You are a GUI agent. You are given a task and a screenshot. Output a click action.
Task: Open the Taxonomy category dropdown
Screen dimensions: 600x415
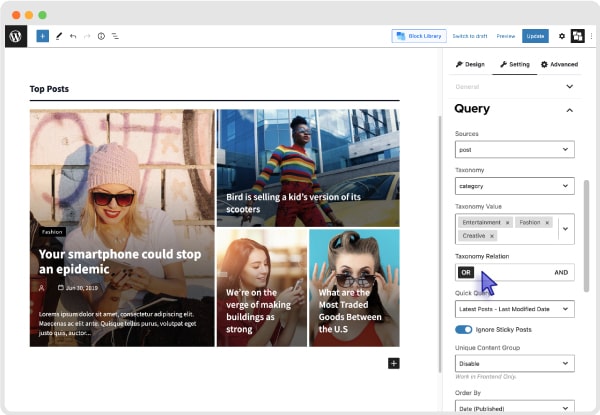(514, 186)
